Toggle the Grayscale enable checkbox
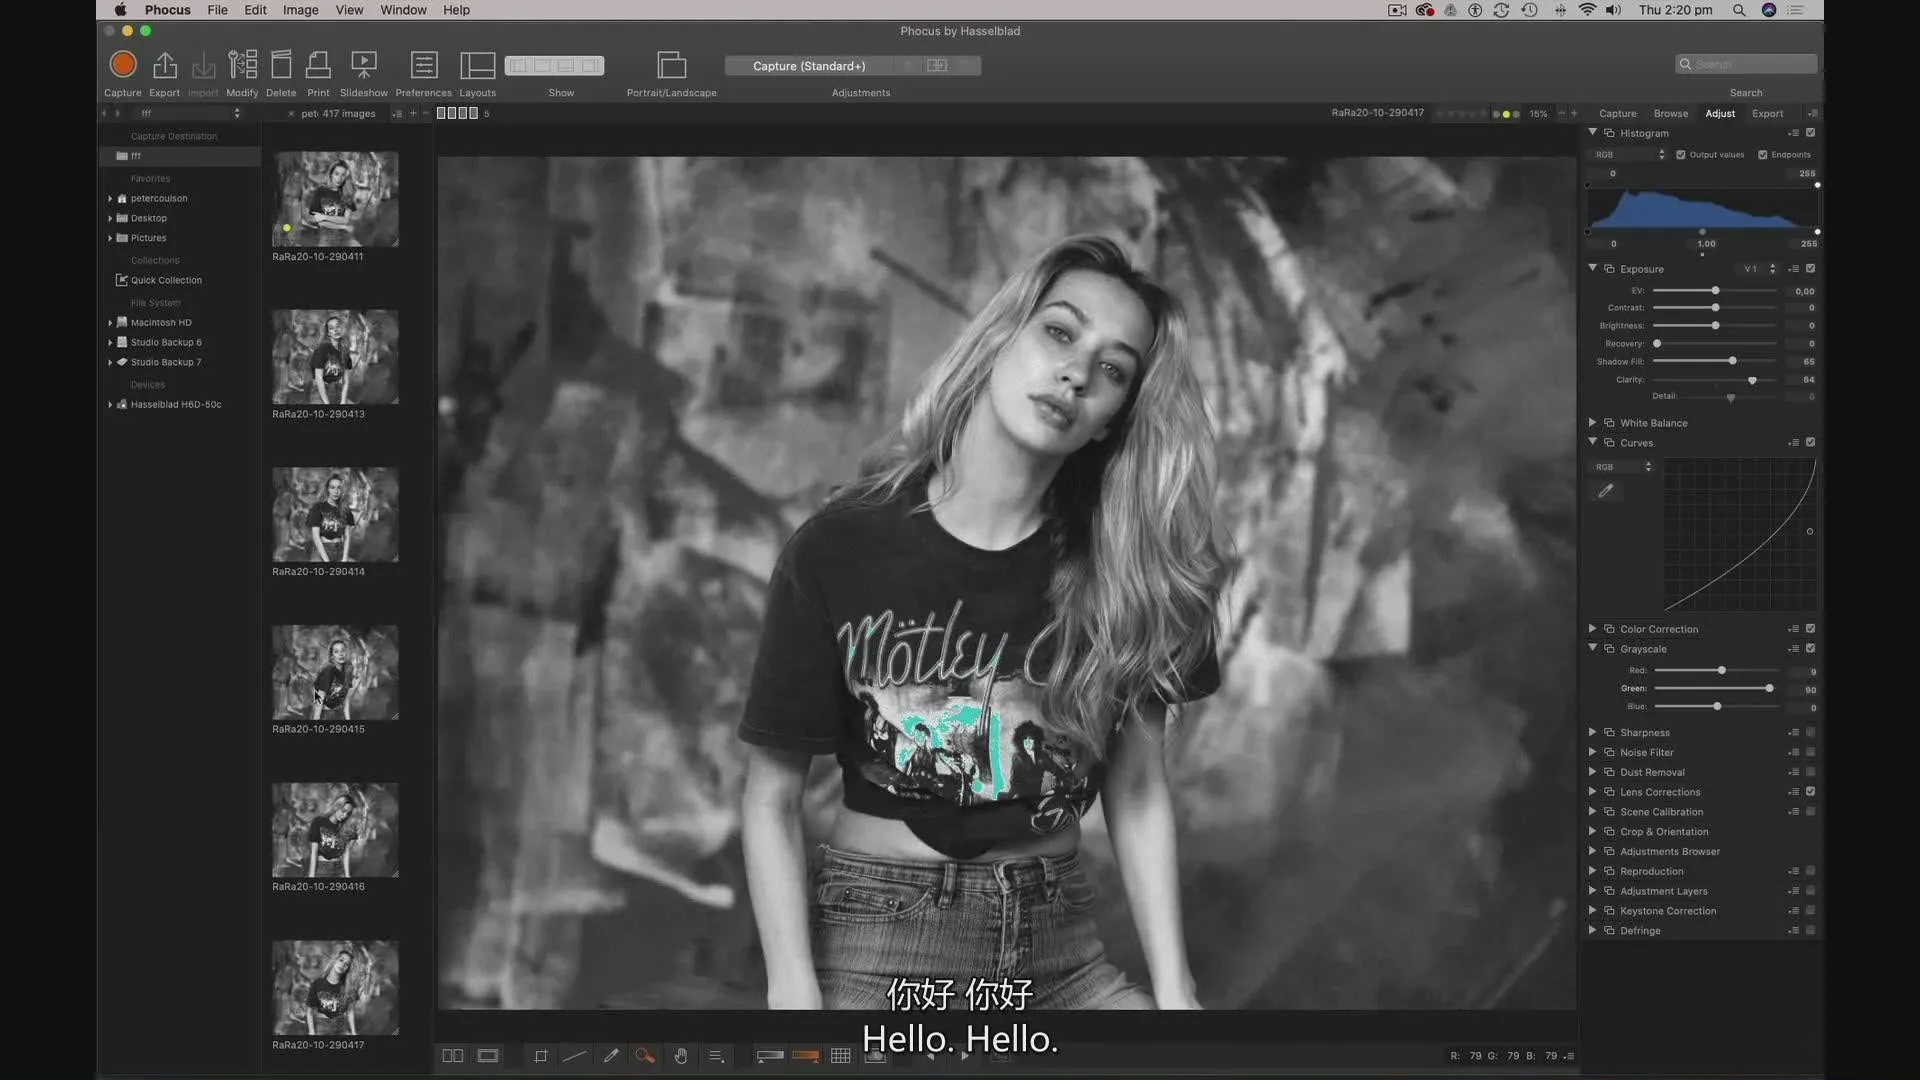Viewport: 1920px width, 1080px height. 1810,649
